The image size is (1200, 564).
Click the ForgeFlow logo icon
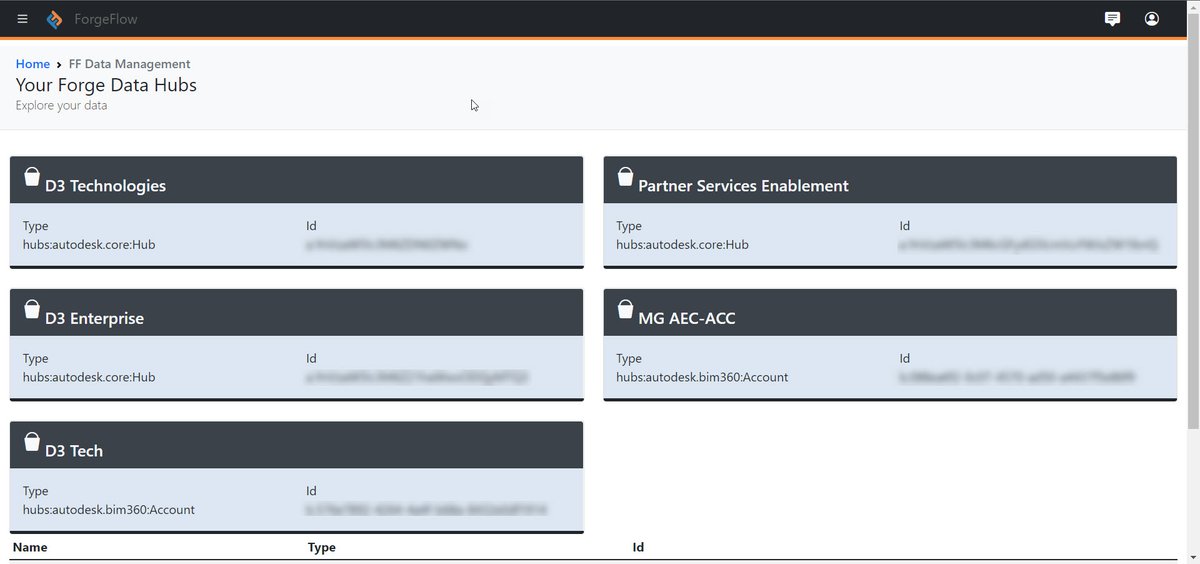[54, 19]
